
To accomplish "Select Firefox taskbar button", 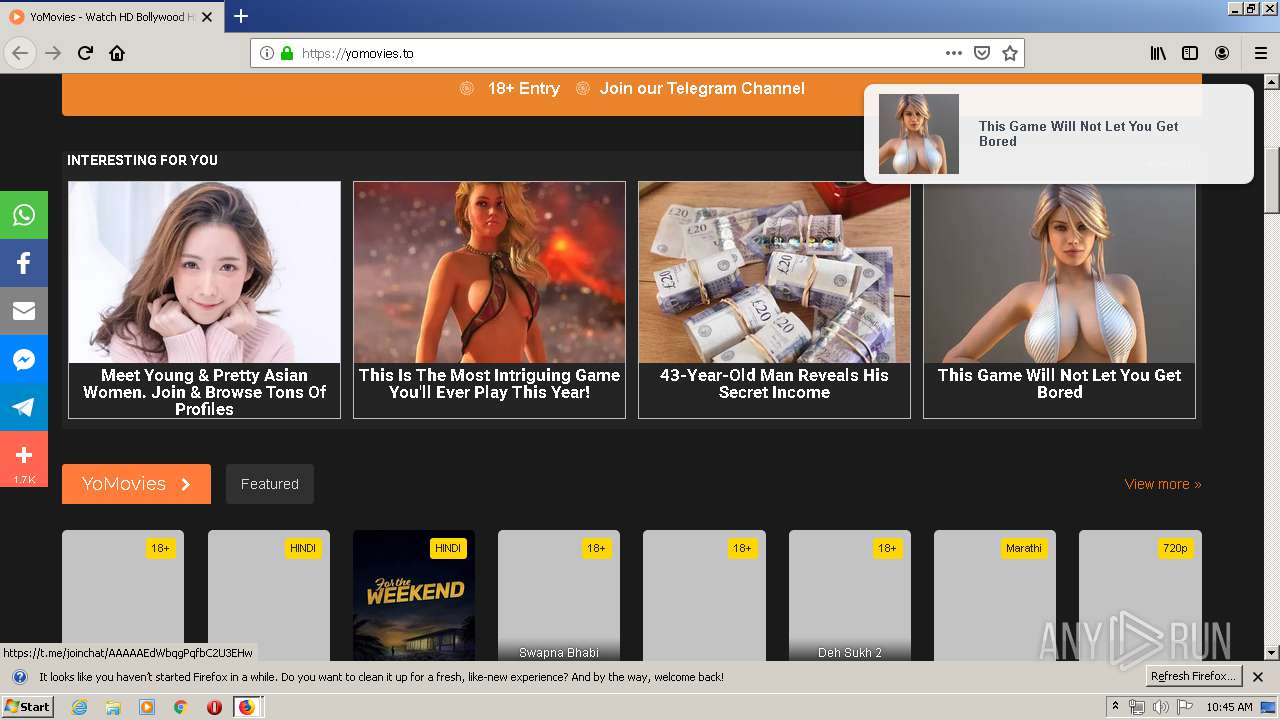I will coord(247,707).
